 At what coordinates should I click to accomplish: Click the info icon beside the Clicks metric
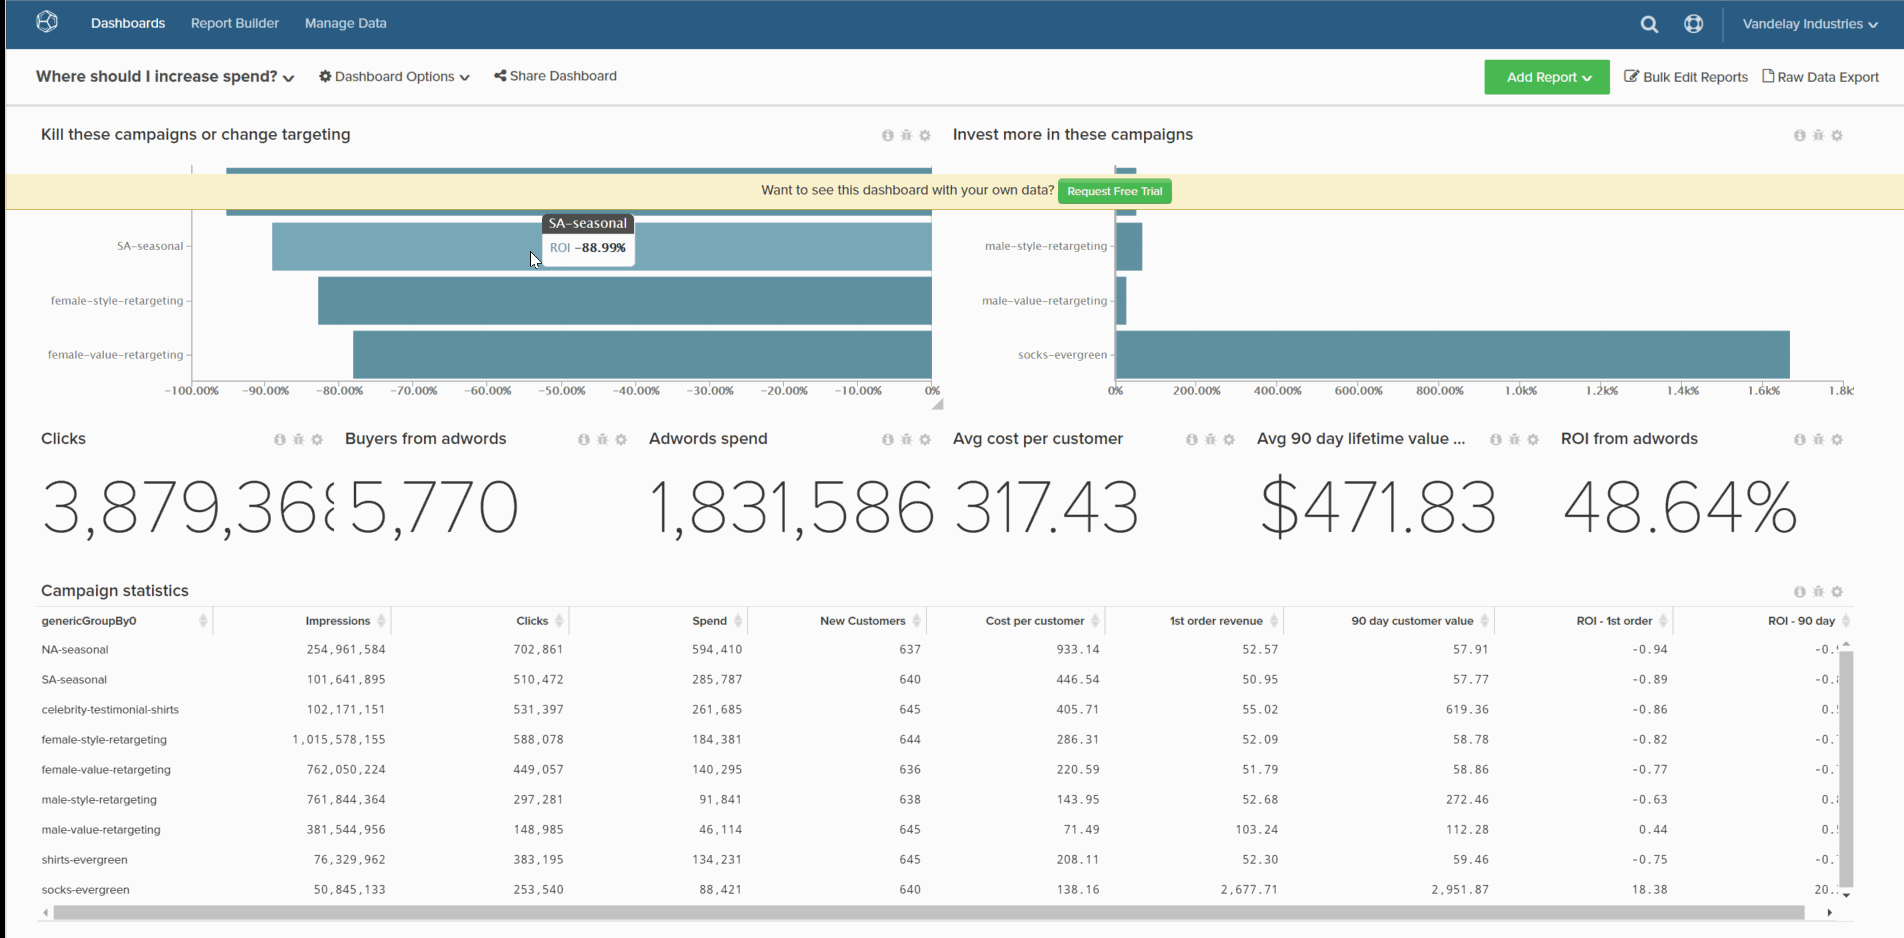278,439
